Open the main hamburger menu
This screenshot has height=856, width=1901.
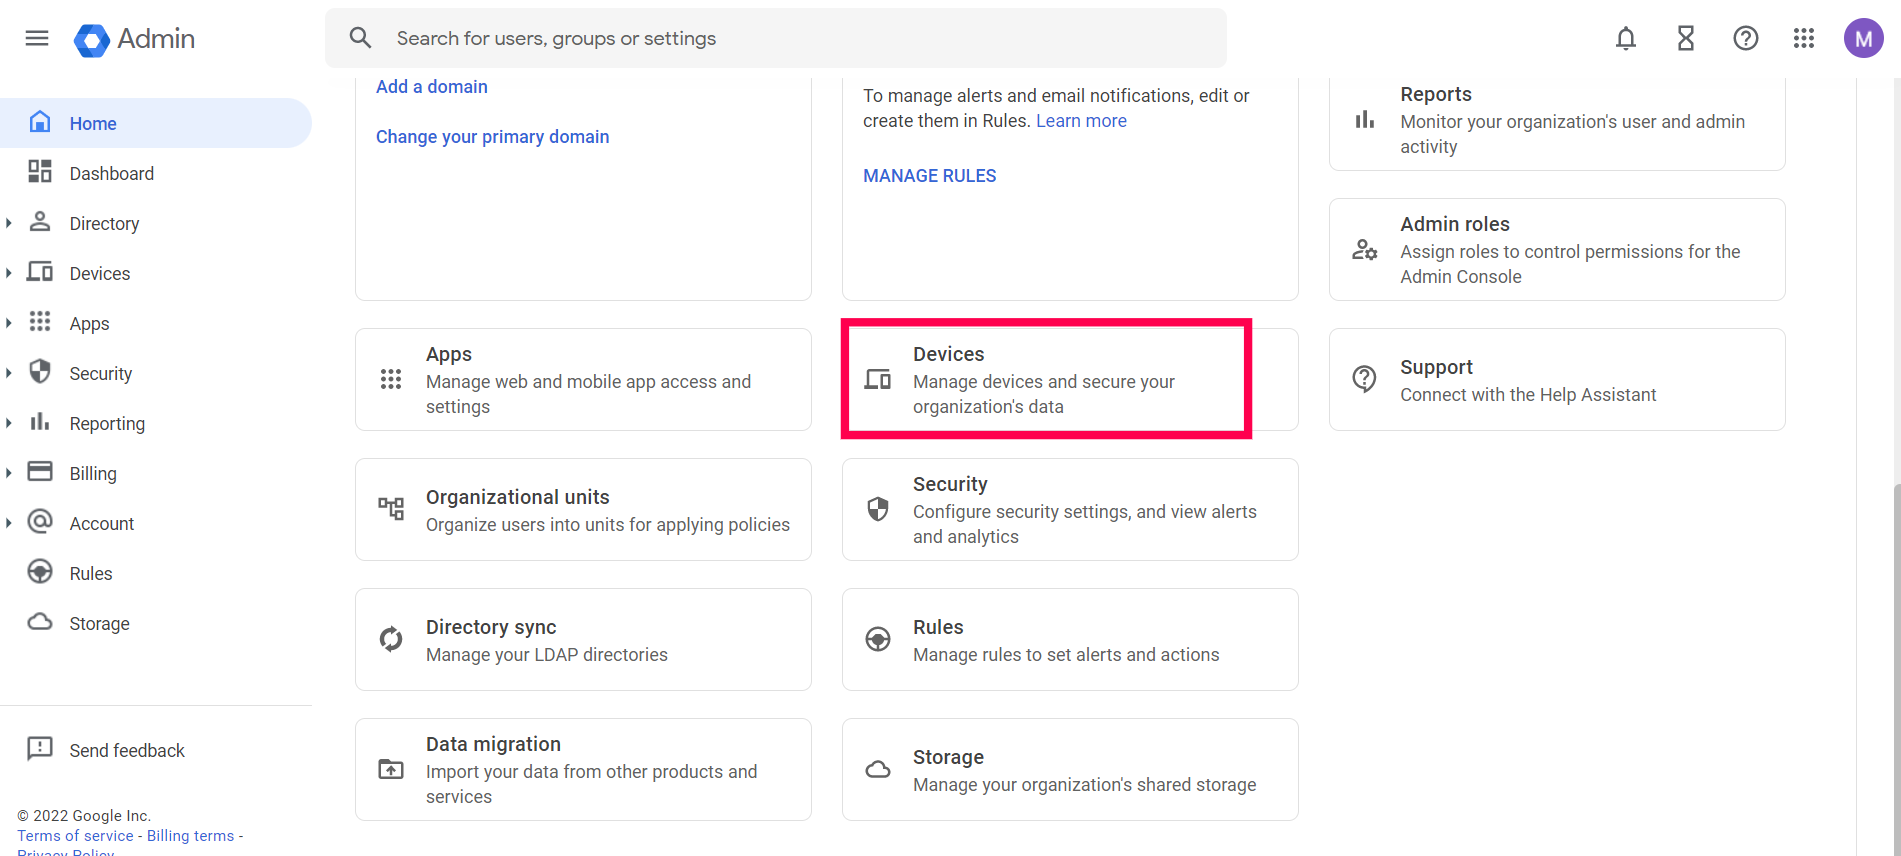[x=37, y=38]
